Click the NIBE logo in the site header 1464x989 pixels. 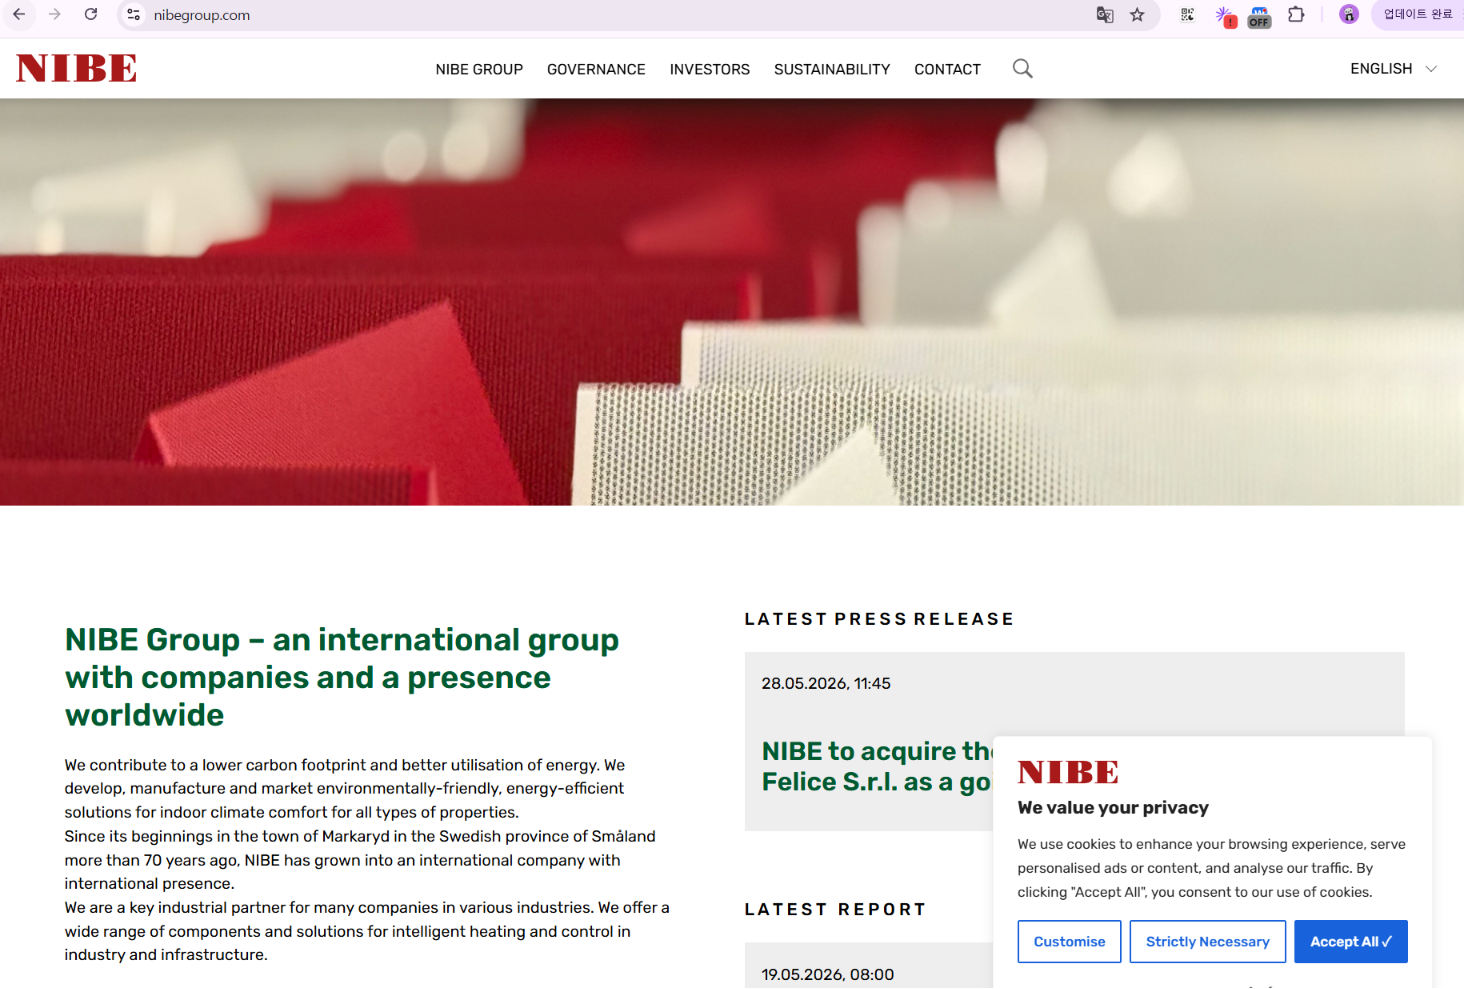(x=77, y=68)
